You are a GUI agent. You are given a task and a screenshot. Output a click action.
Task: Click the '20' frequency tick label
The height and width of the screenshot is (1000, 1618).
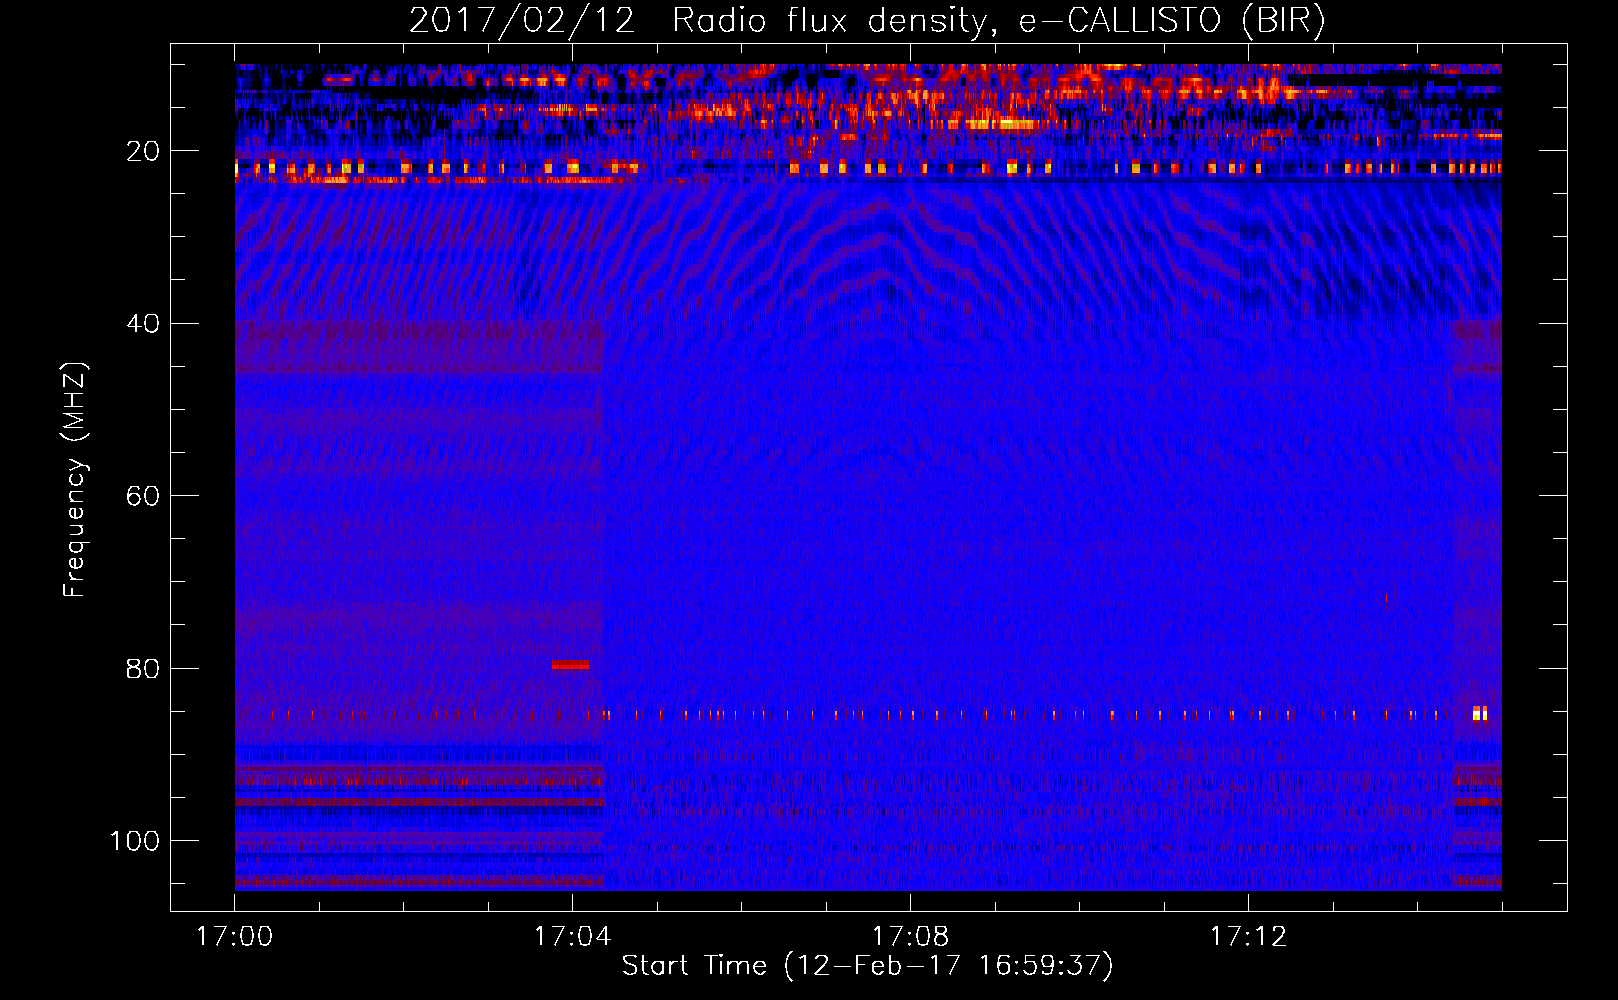(143, 151)
